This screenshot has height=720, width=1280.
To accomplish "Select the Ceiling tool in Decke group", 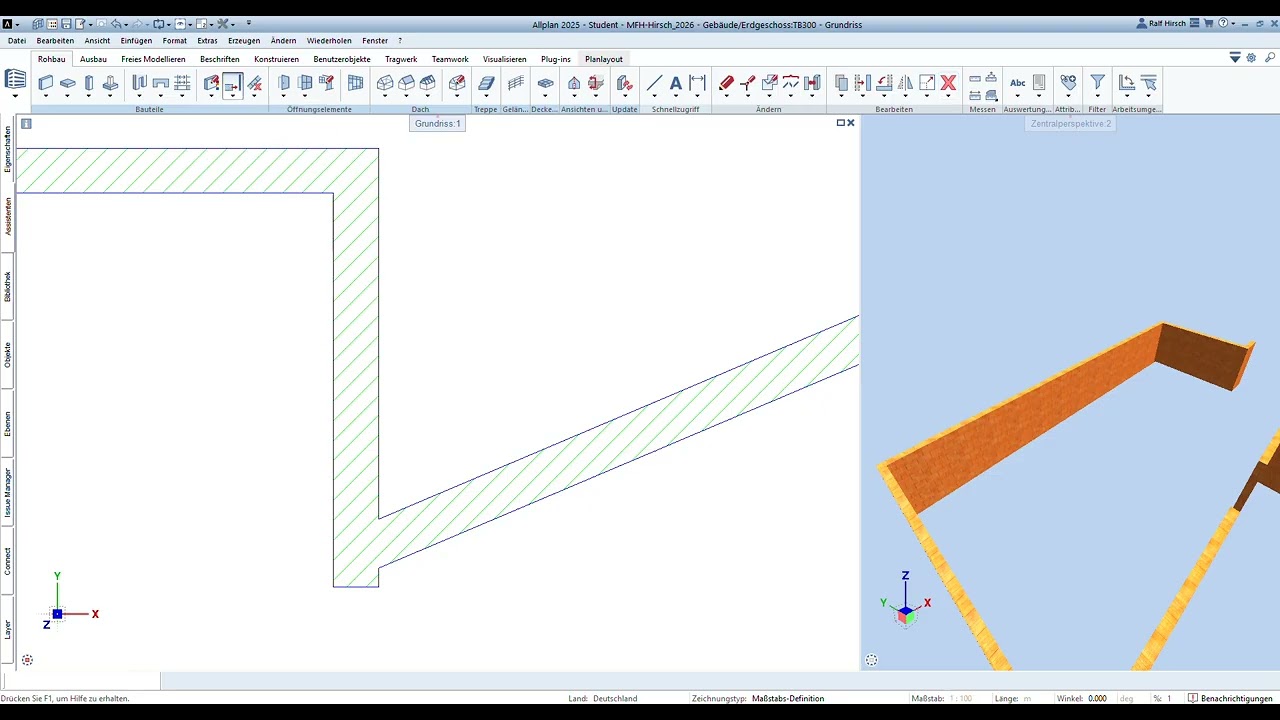I will coord(545,83).
